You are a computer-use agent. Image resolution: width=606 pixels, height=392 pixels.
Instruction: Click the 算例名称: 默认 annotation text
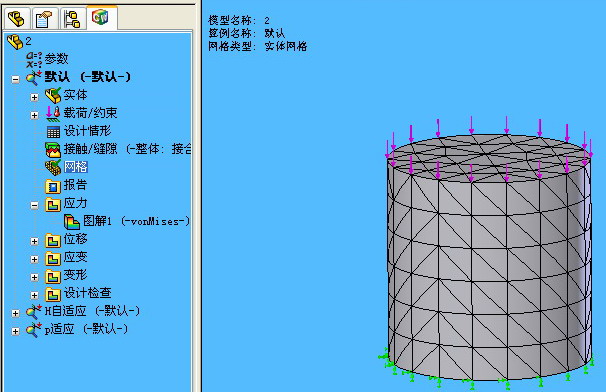click(x=247, y=33)
